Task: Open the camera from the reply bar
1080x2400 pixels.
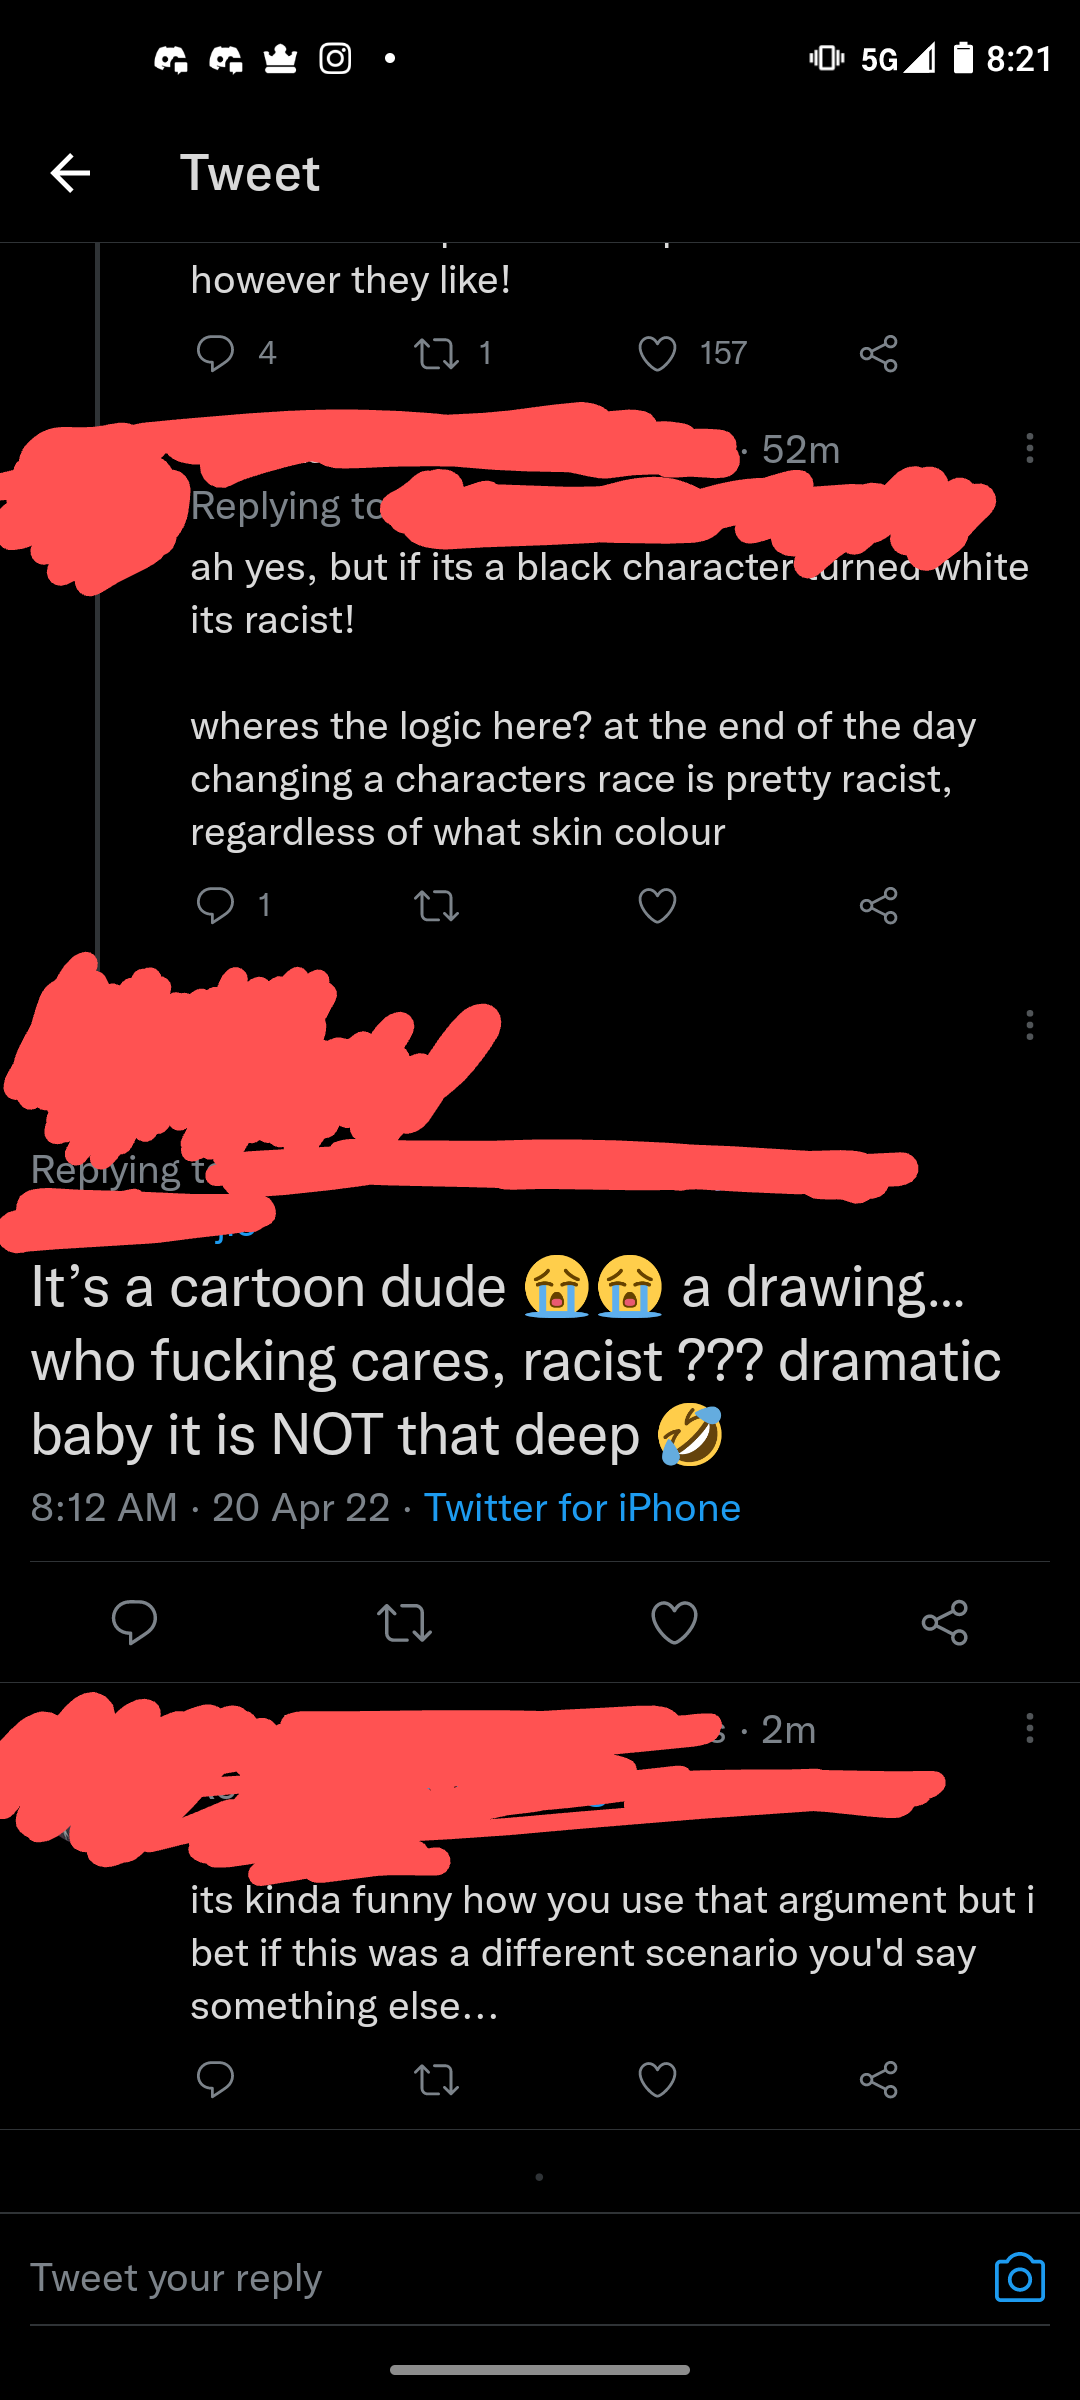Action: pos(1019,2278)
